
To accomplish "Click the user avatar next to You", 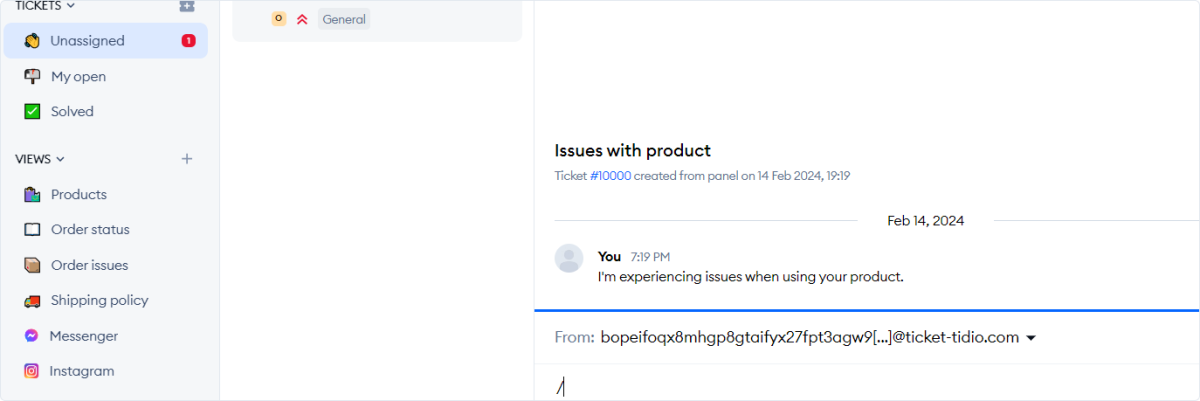I will [x=569, y=258].
